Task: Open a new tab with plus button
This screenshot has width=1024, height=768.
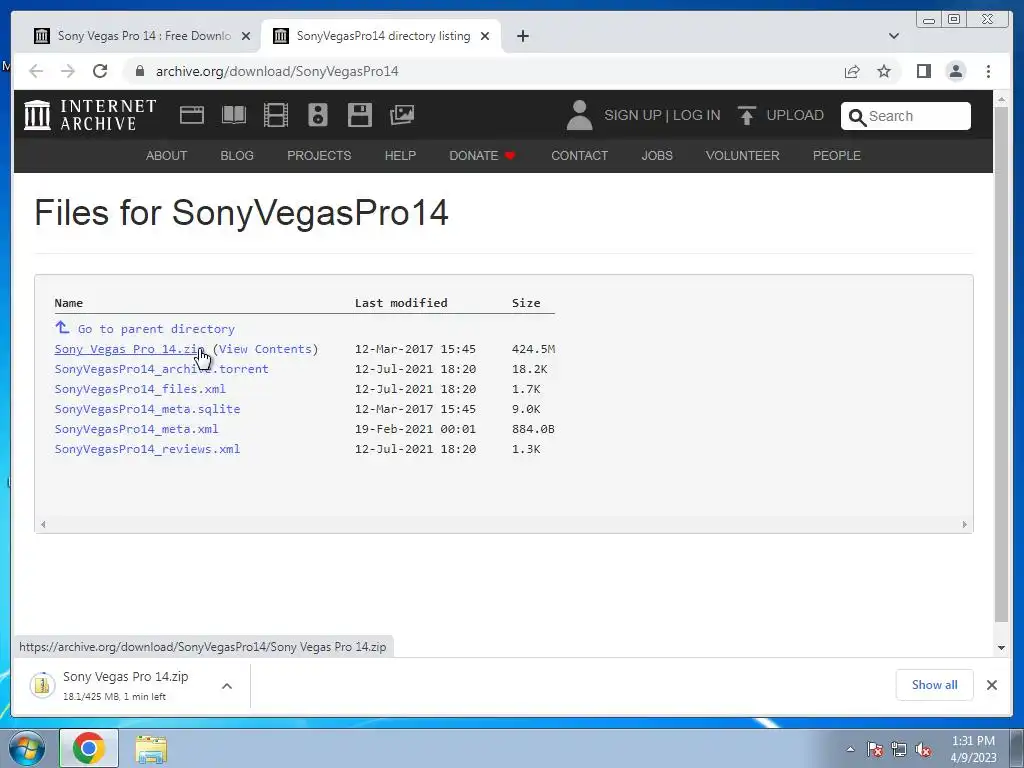Action: [x=522, y=36]
